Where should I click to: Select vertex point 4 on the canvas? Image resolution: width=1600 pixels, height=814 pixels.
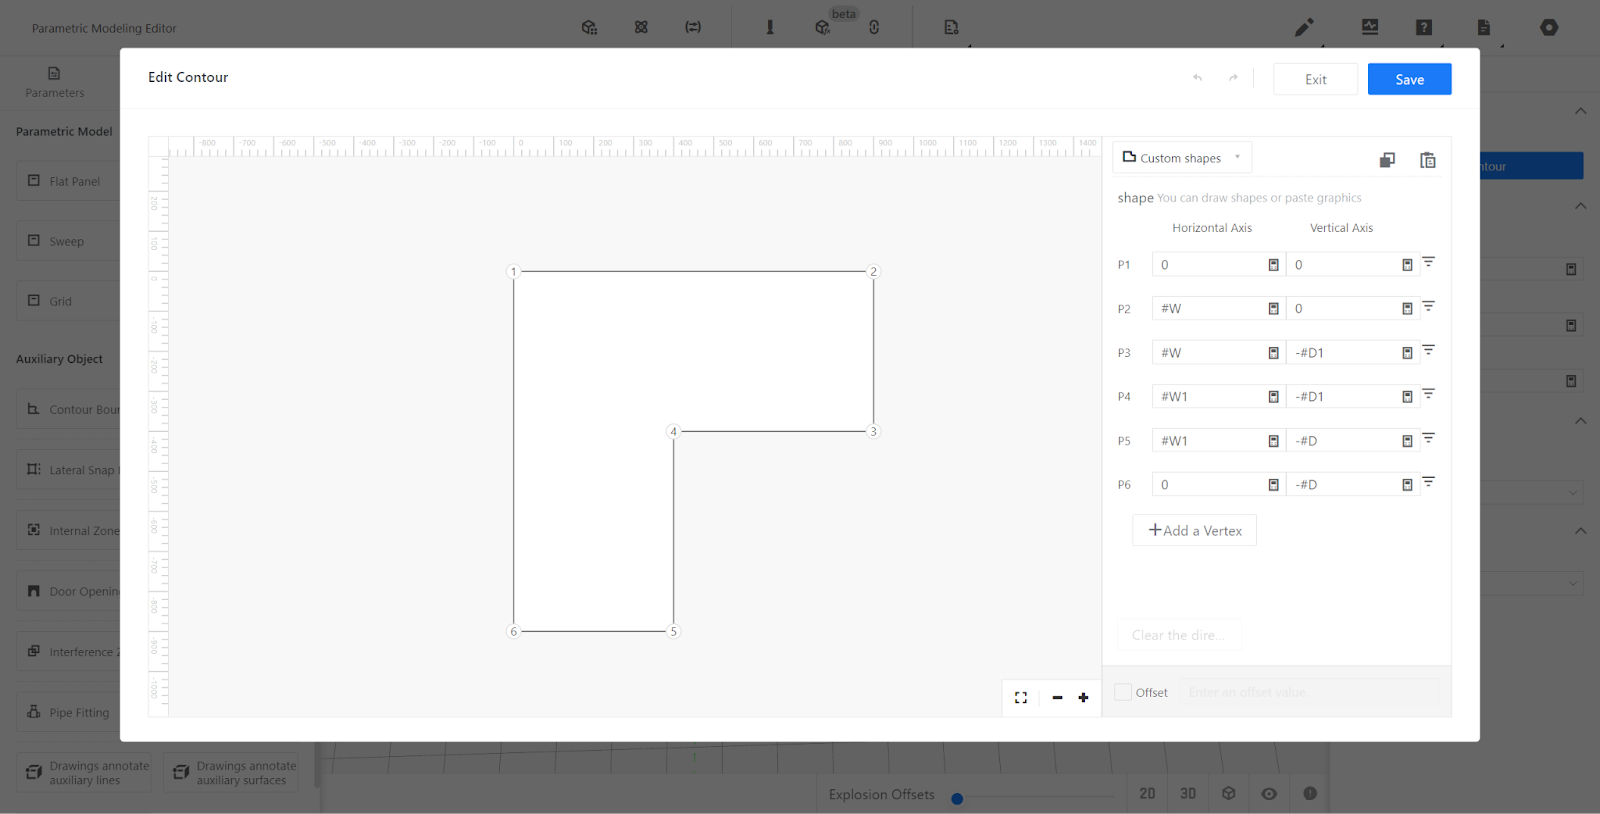click(x=673, y=432)
